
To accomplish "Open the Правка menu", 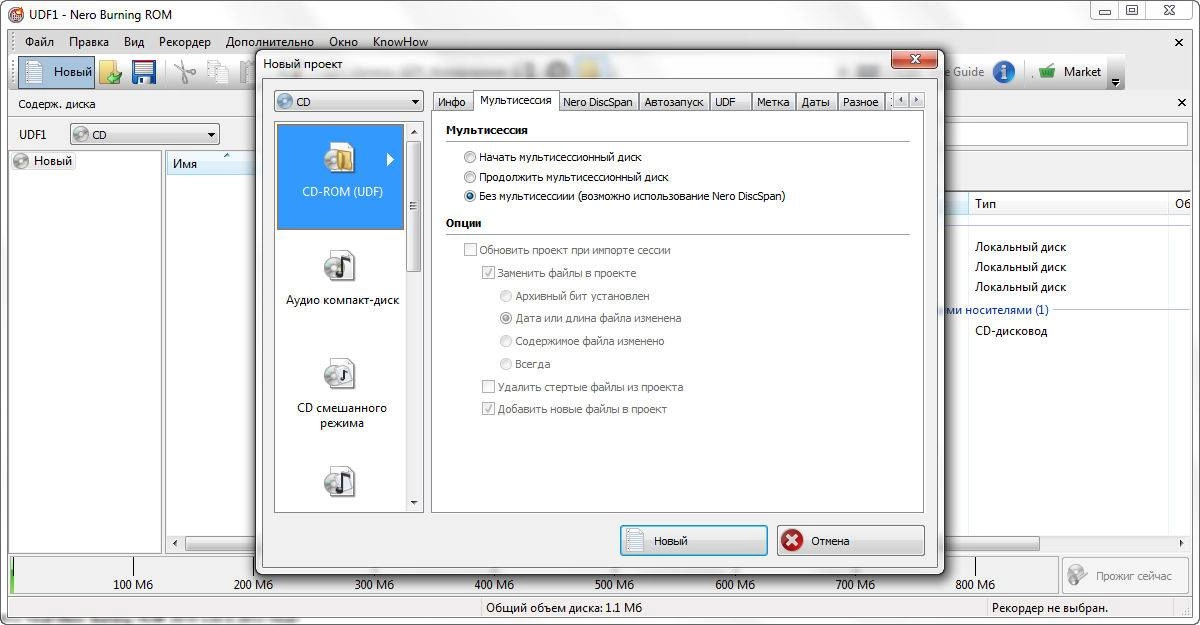I will [89, 42].
